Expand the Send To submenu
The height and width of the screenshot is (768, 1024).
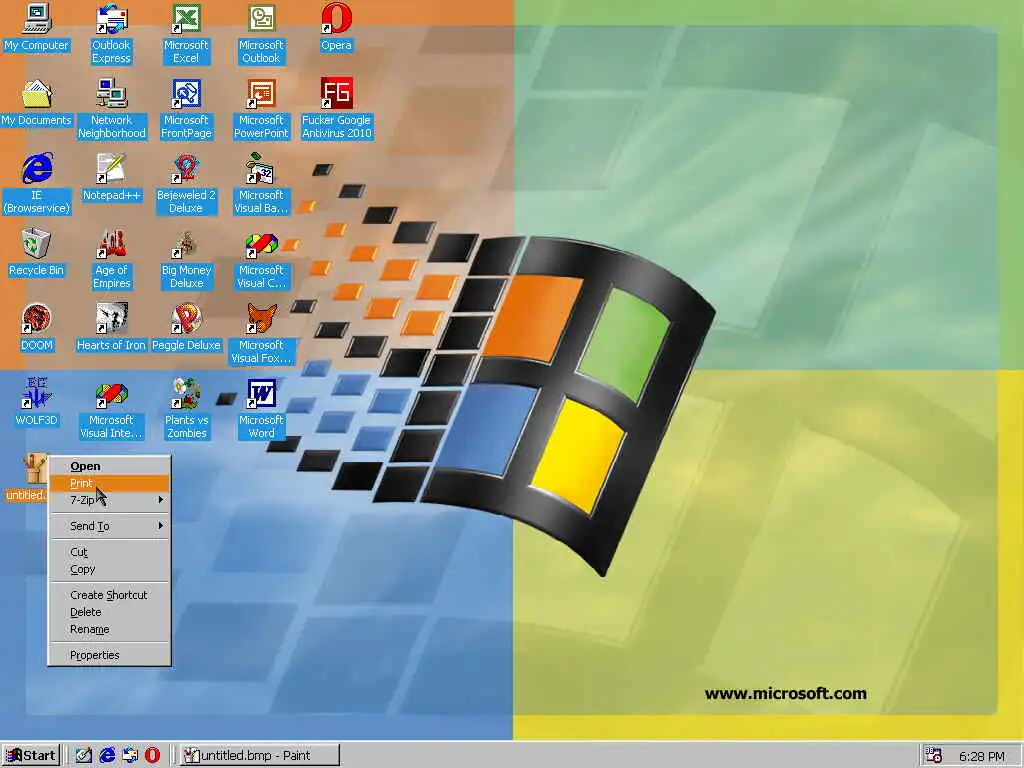[x=110, y=526]
